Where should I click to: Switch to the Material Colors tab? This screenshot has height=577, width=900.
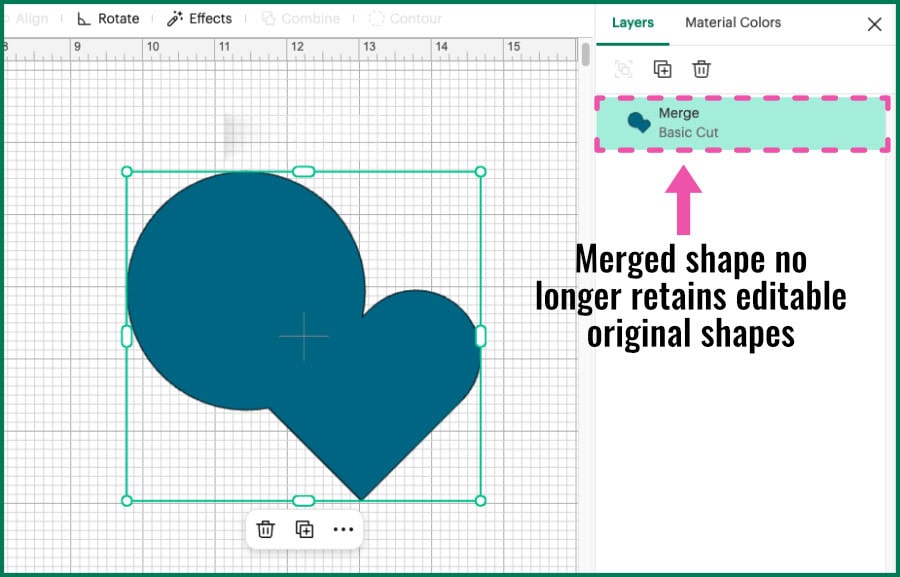tap(733, 22)
